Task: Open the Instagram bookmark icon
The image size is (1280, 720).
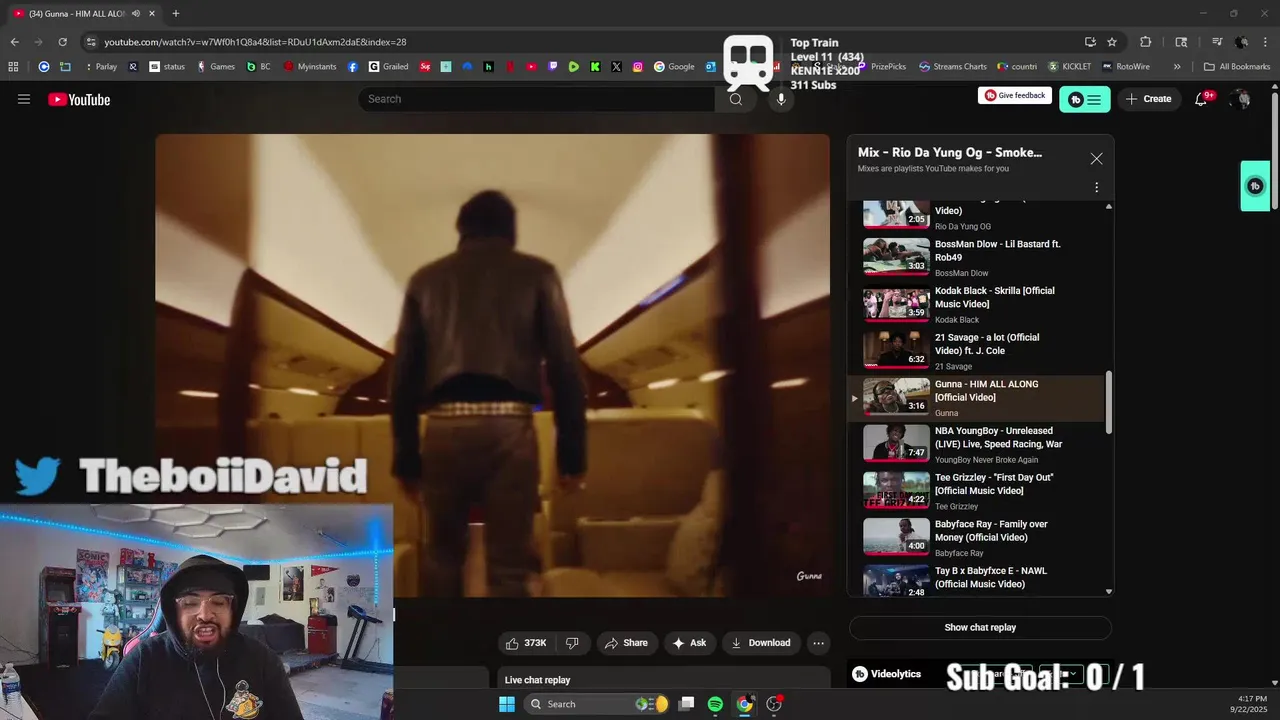Action: 637,67
